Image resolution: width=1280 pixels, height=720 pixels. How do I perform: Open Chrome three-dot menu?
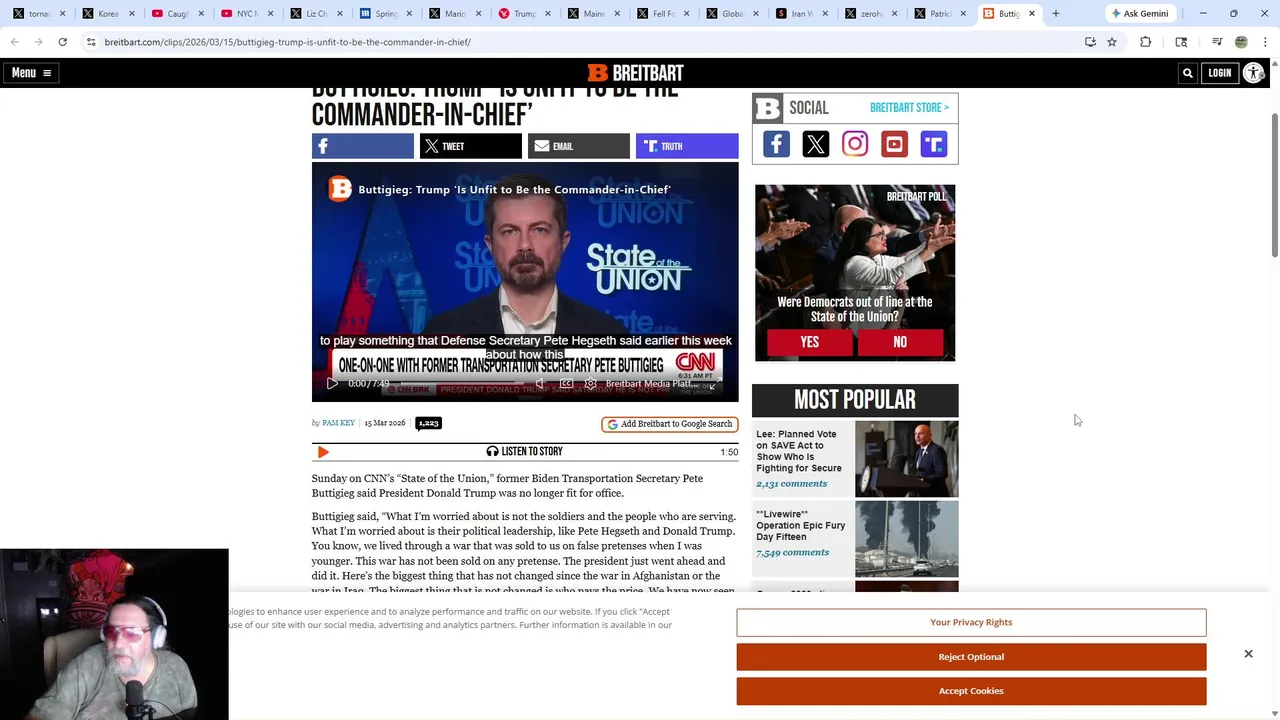click(x=1265, y=42)
